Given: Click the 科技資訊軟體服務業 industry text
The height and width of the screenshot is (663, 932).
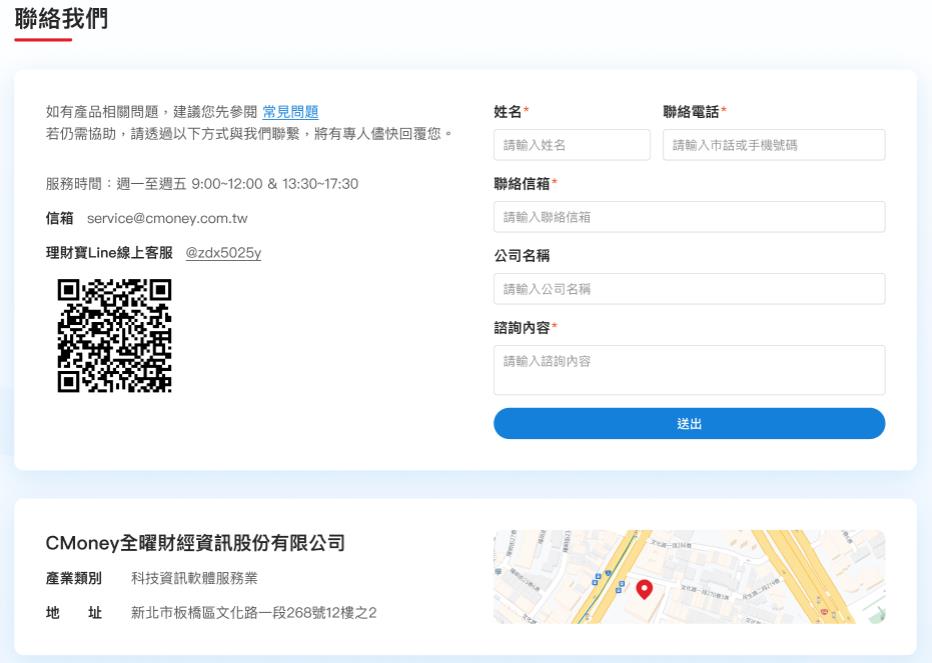Looking at the screenshot, I should tap(194, 578).
